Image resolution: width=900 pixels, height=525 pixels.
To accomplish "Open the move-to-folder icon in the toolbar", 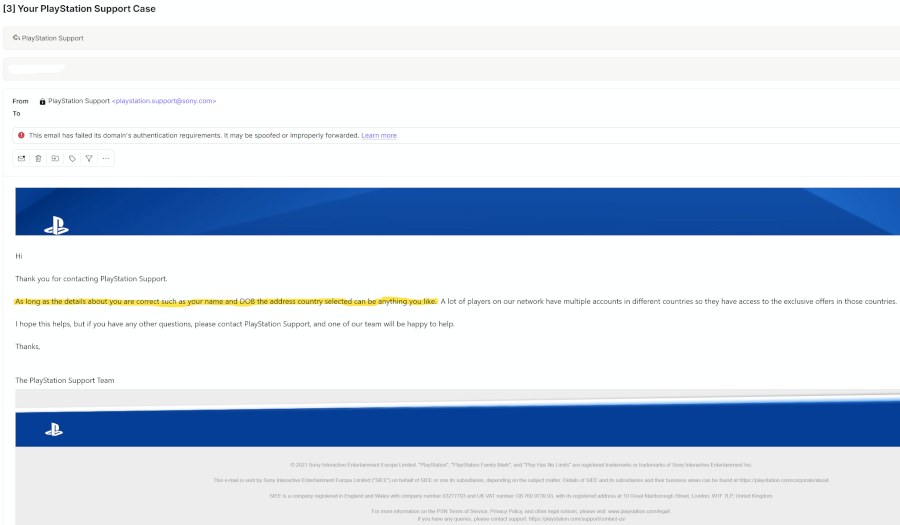I will click(55, 158).
